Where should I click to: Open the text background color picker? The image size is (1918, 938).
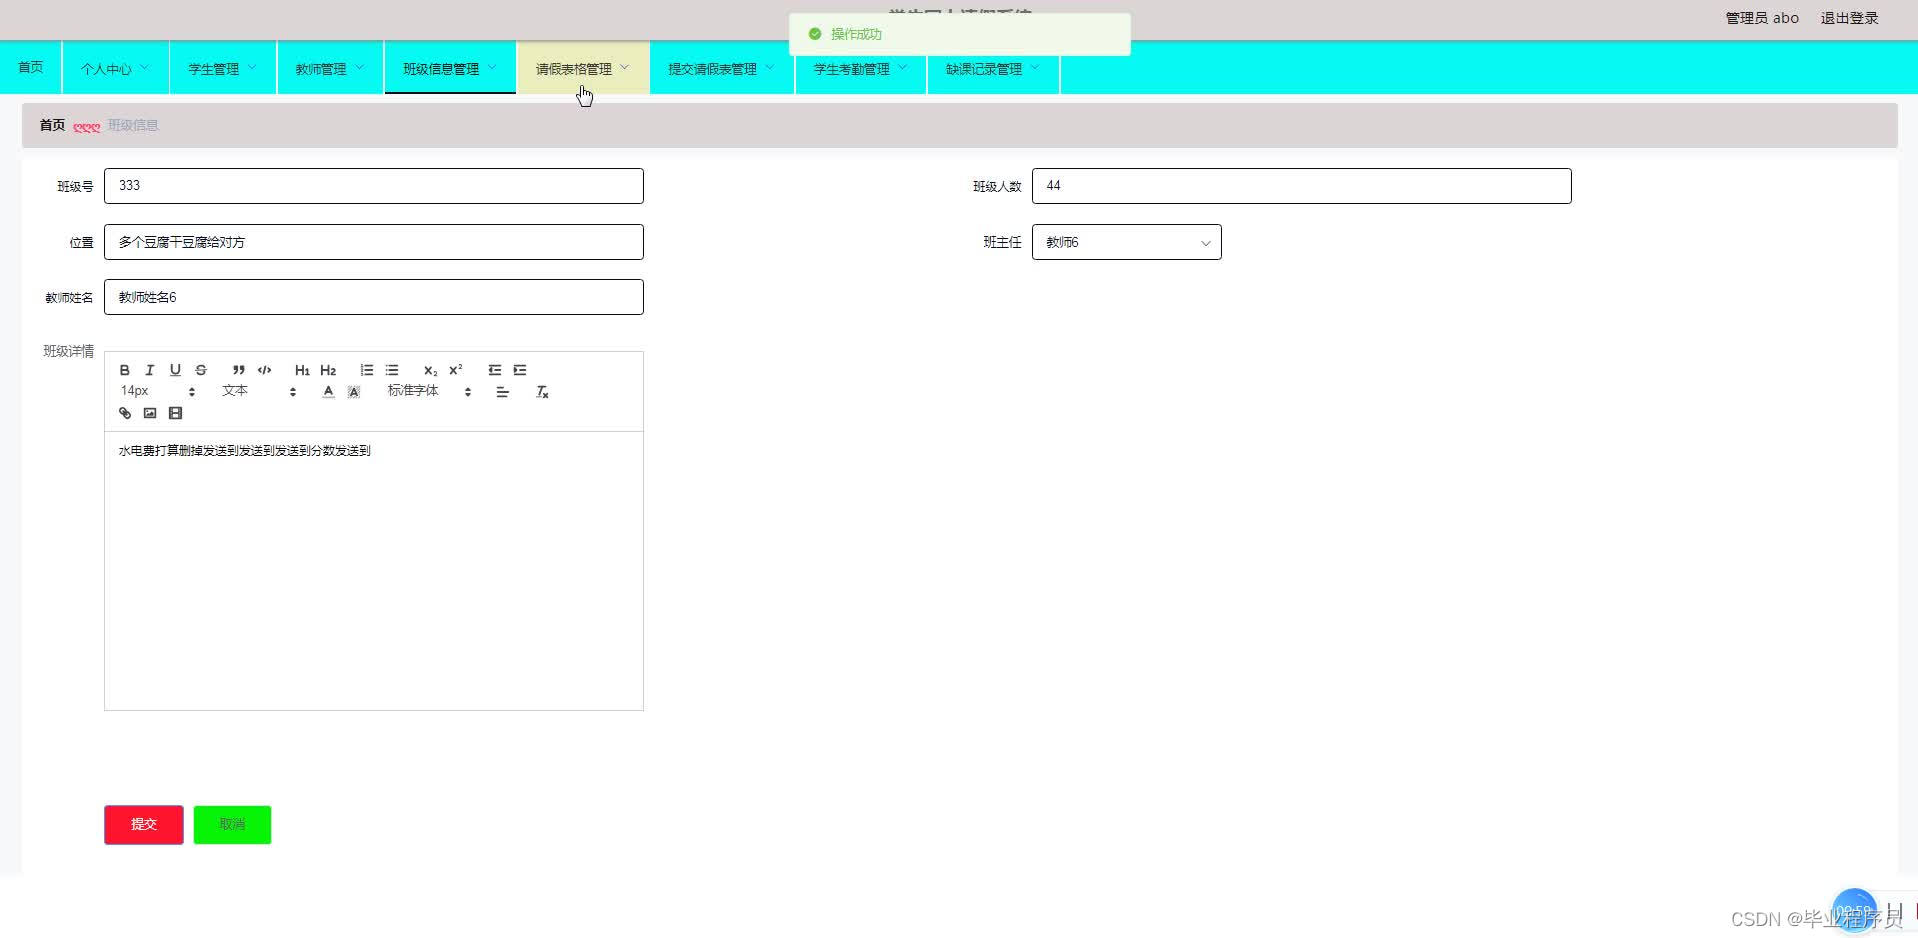pyautogui.click(x=354, y=392)
